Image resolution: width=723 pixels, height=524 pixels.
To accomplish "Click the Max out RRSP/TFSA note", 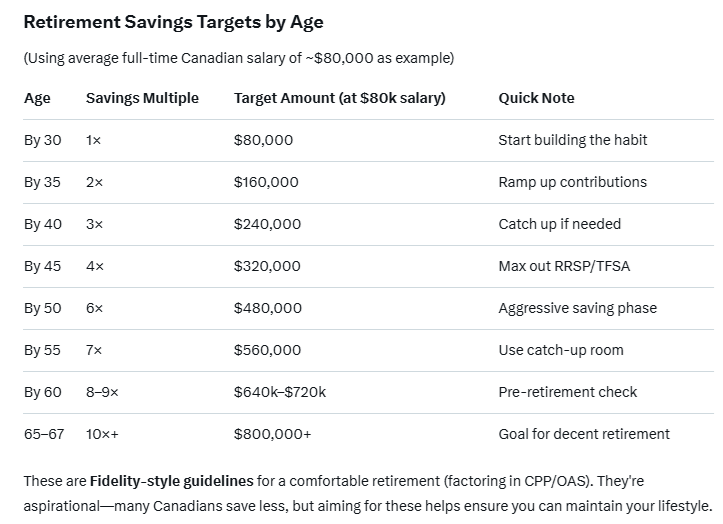I will (564, 266).
